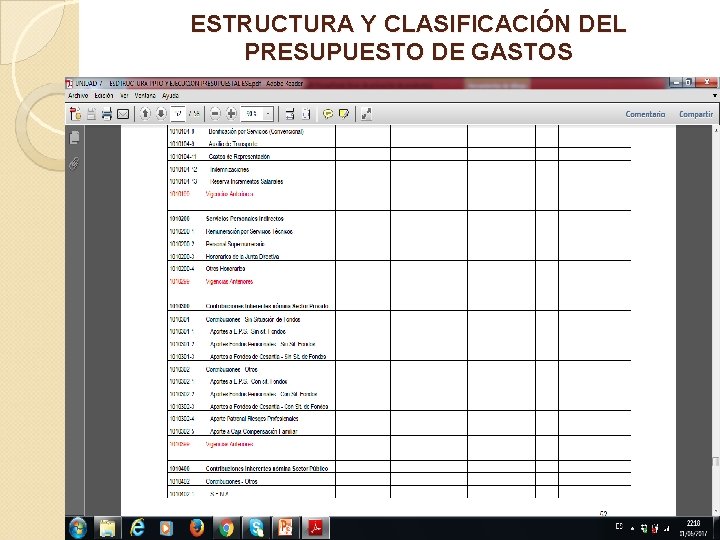Viewport: 720px width, 540px height.
Task: Switch to PowerPoint in the taskbar
Action: point(285,528)
